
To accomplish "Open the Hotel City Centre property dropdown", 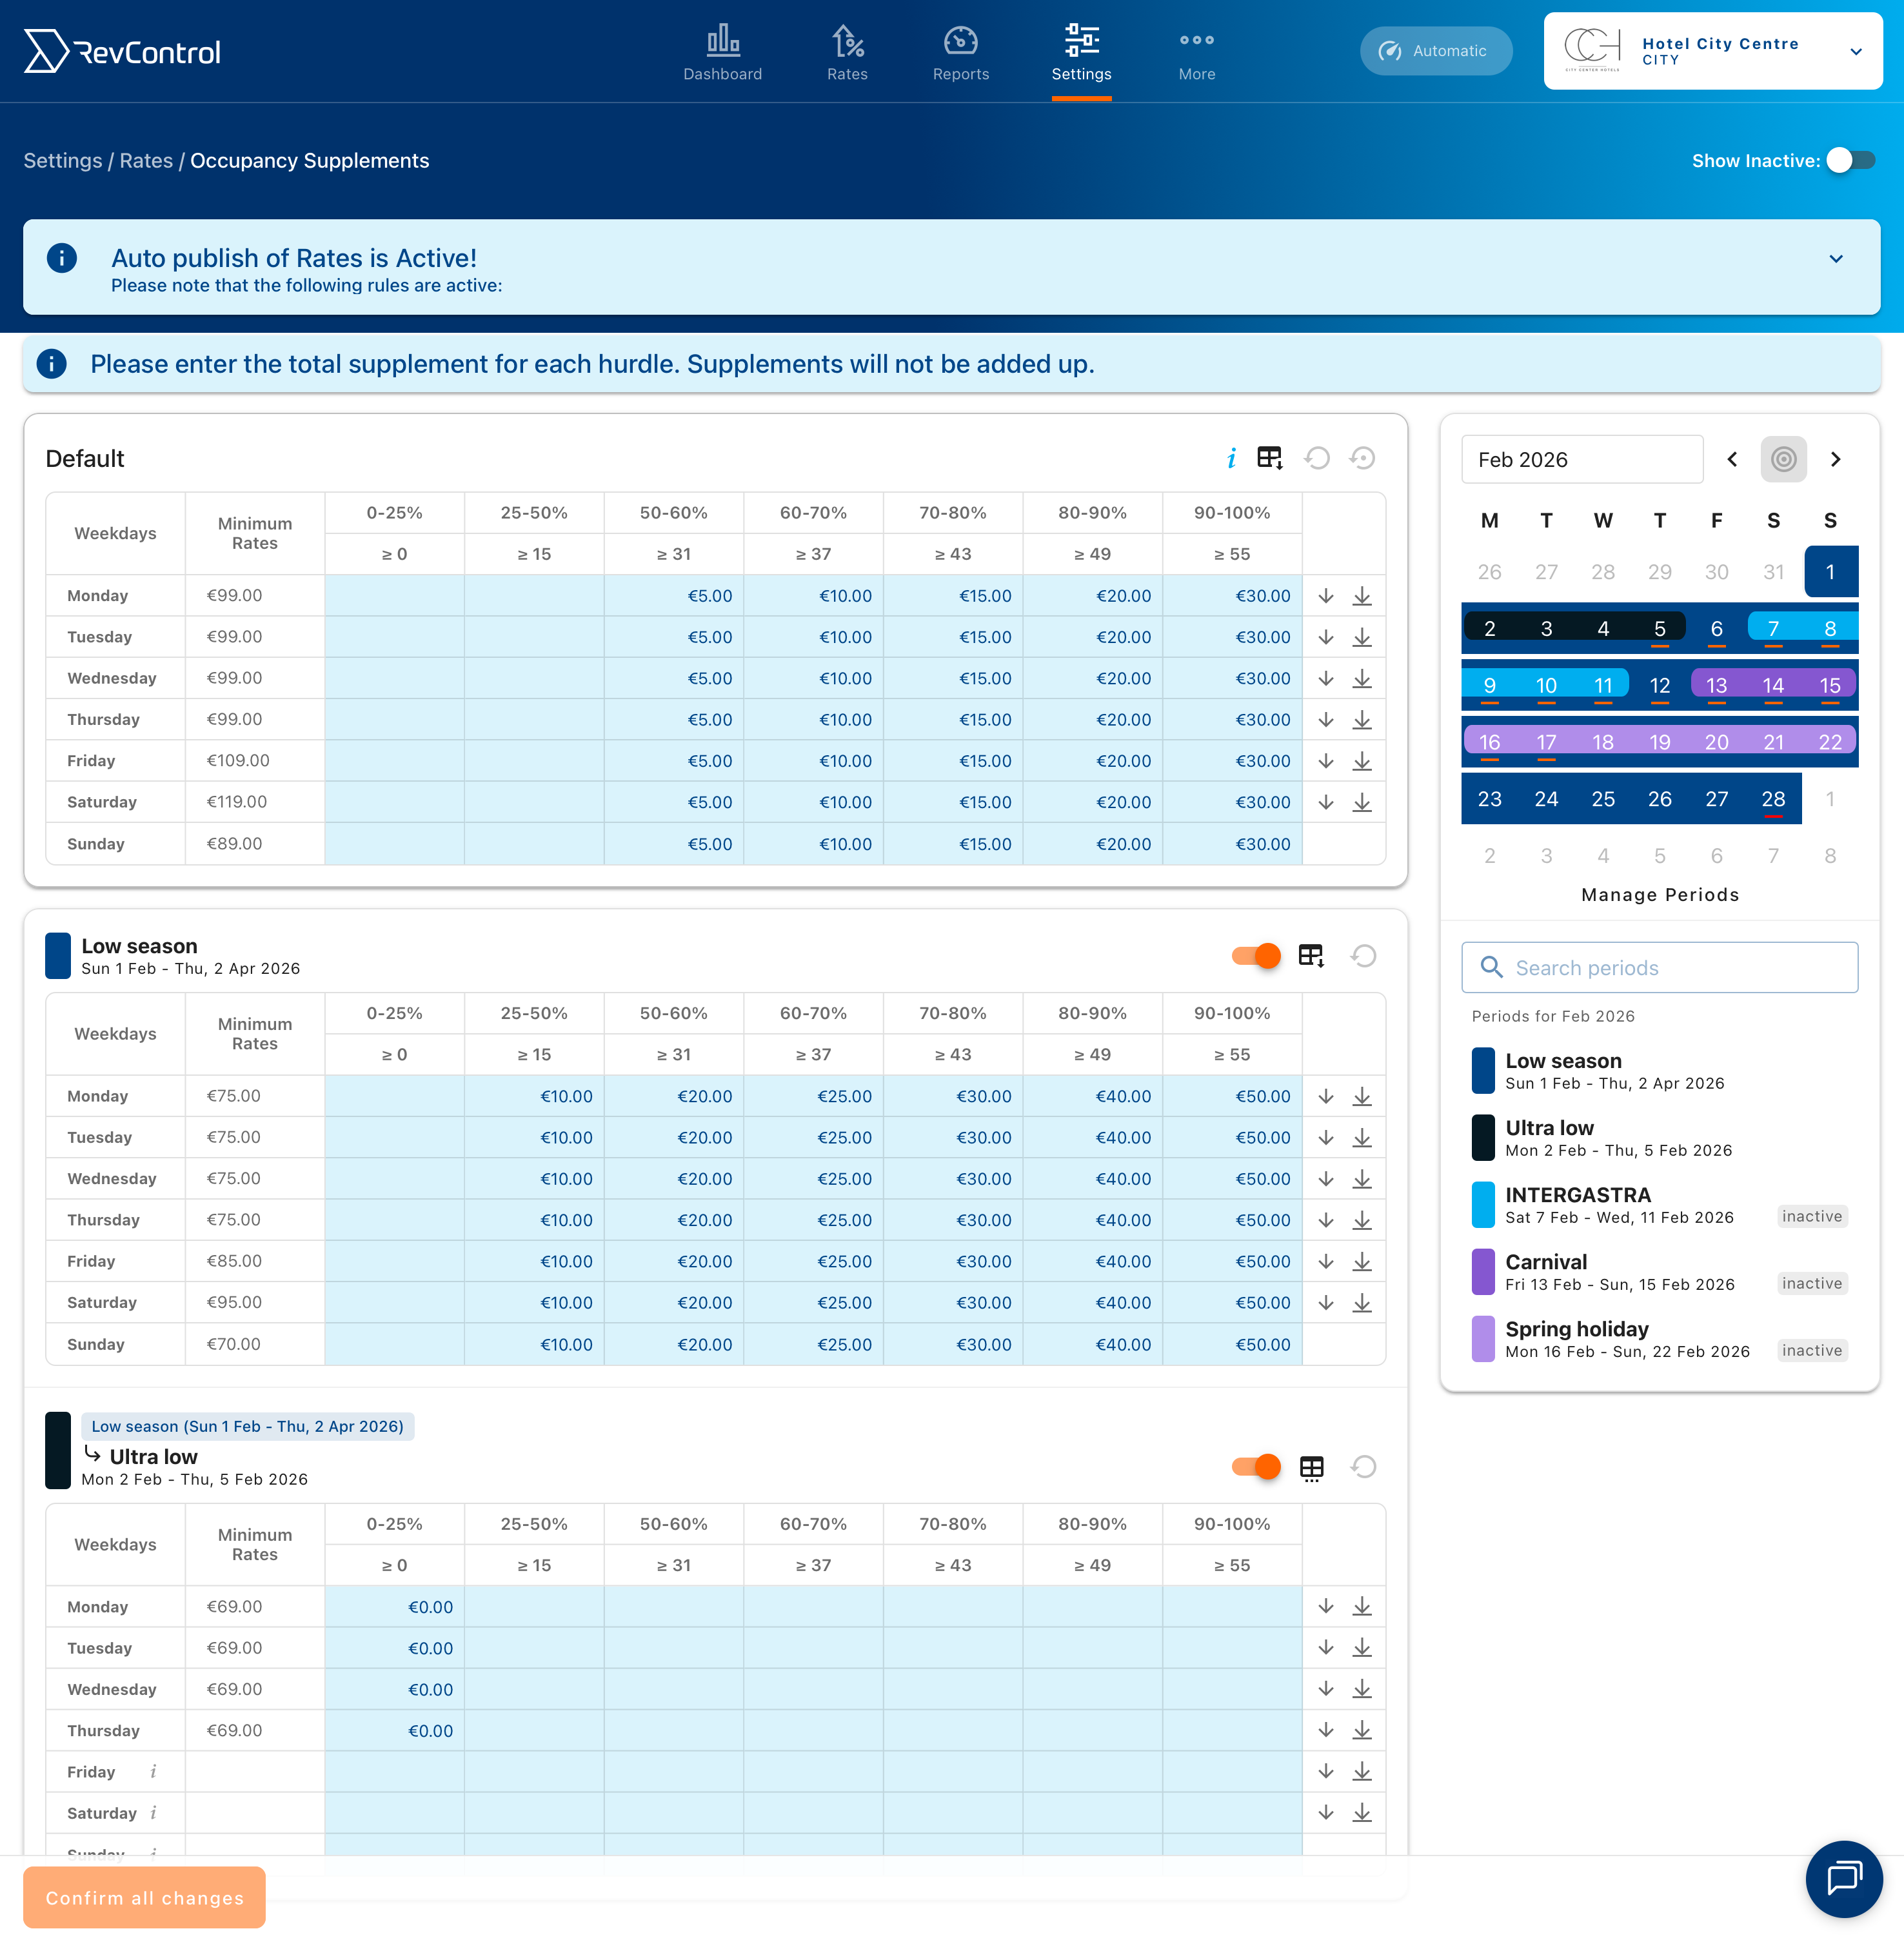I will coord(1855,52).
